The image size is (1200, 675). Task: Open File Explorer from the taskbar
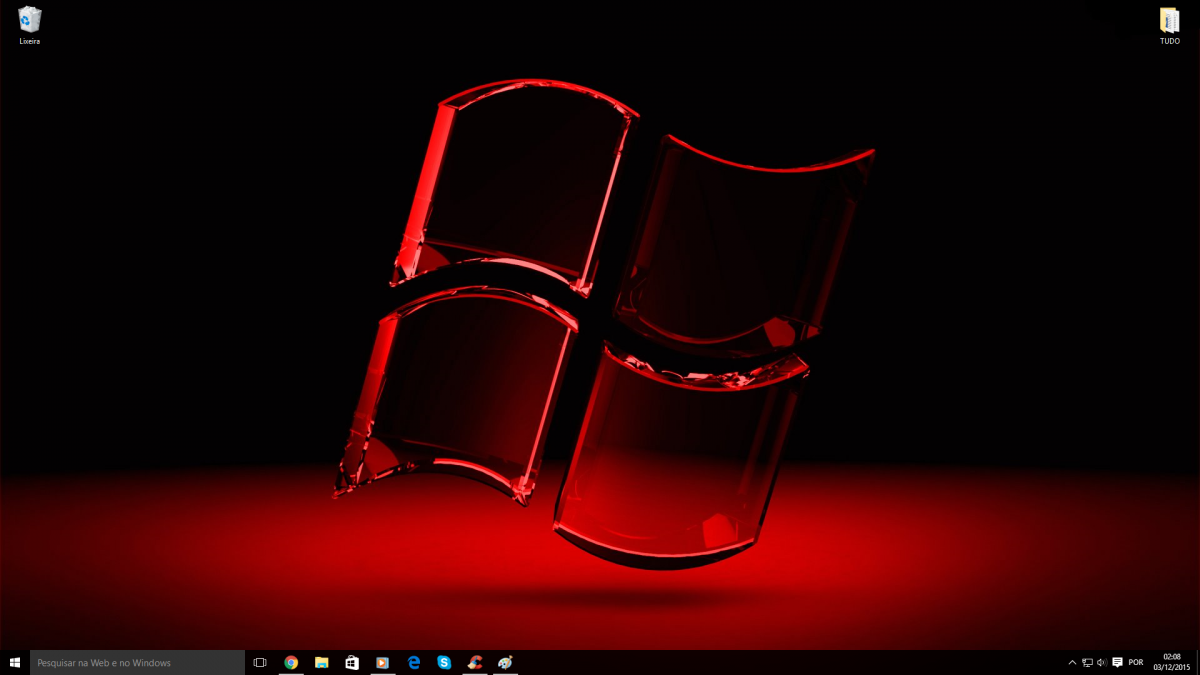[x=321, y=662]
